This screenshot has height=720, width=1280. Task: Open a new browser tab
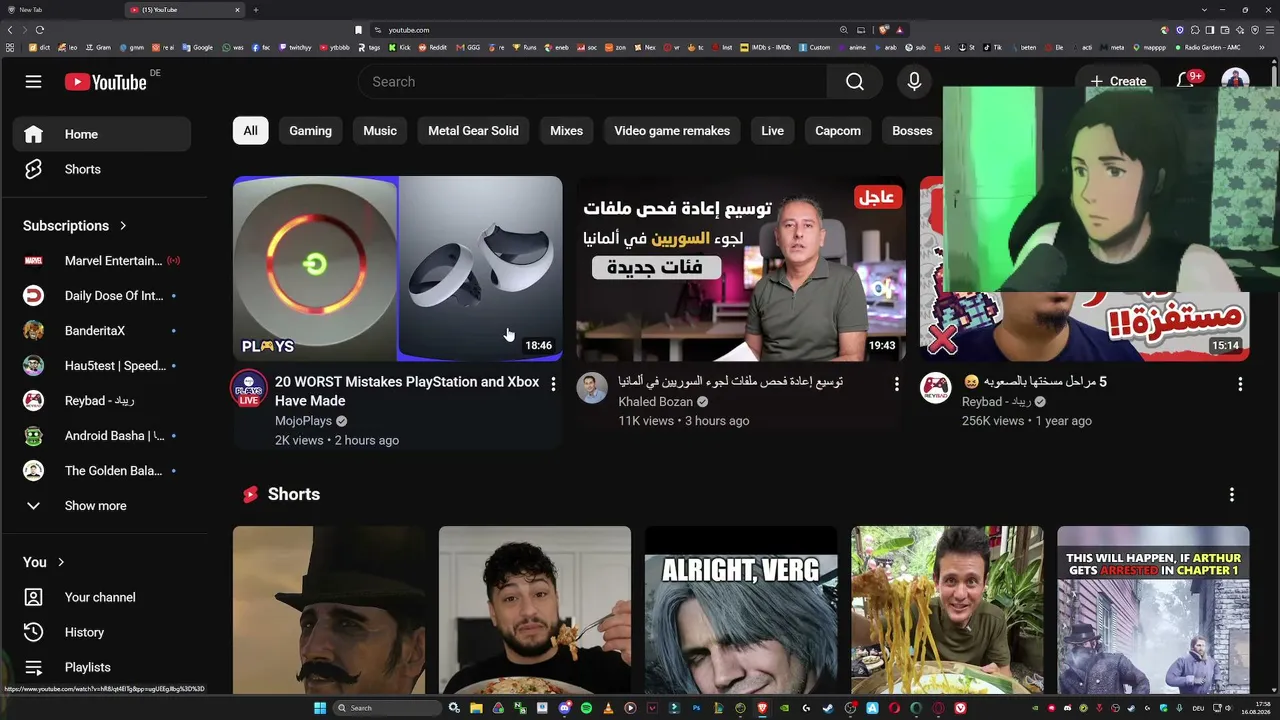[256, 10]
